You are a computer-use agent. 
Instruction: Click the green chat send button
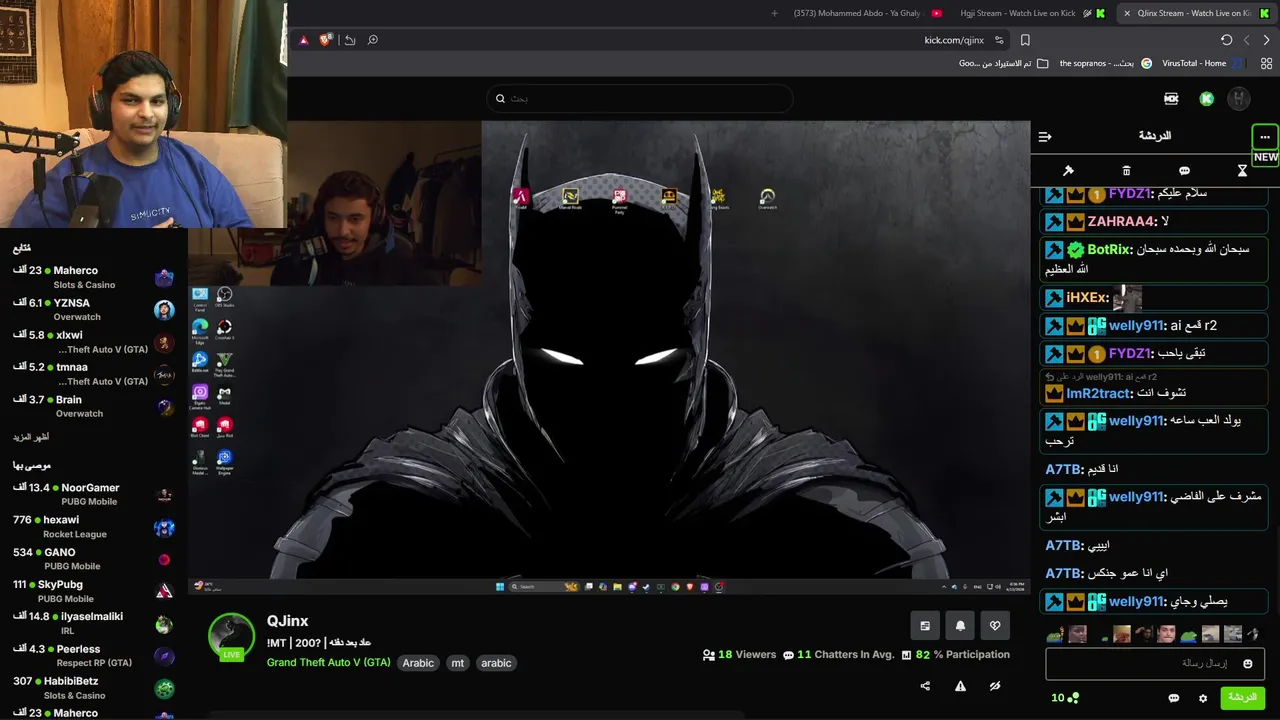coord(1242,698)
